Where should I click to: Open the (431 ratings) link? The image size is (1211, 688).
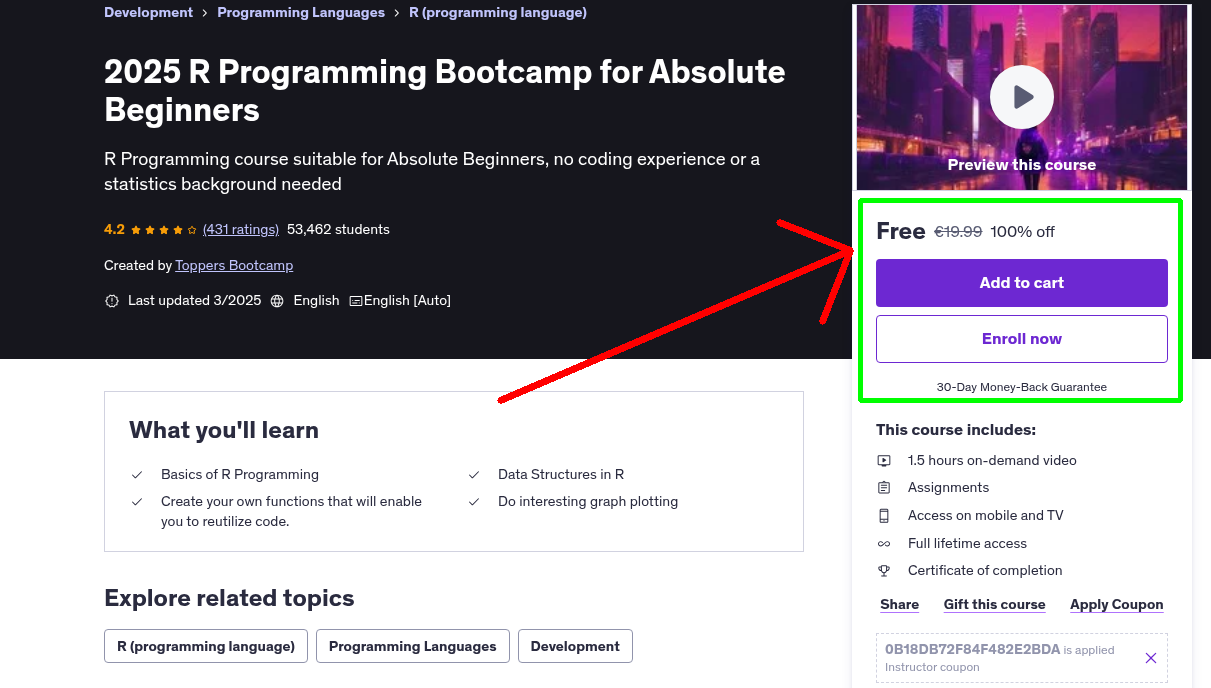240,229
